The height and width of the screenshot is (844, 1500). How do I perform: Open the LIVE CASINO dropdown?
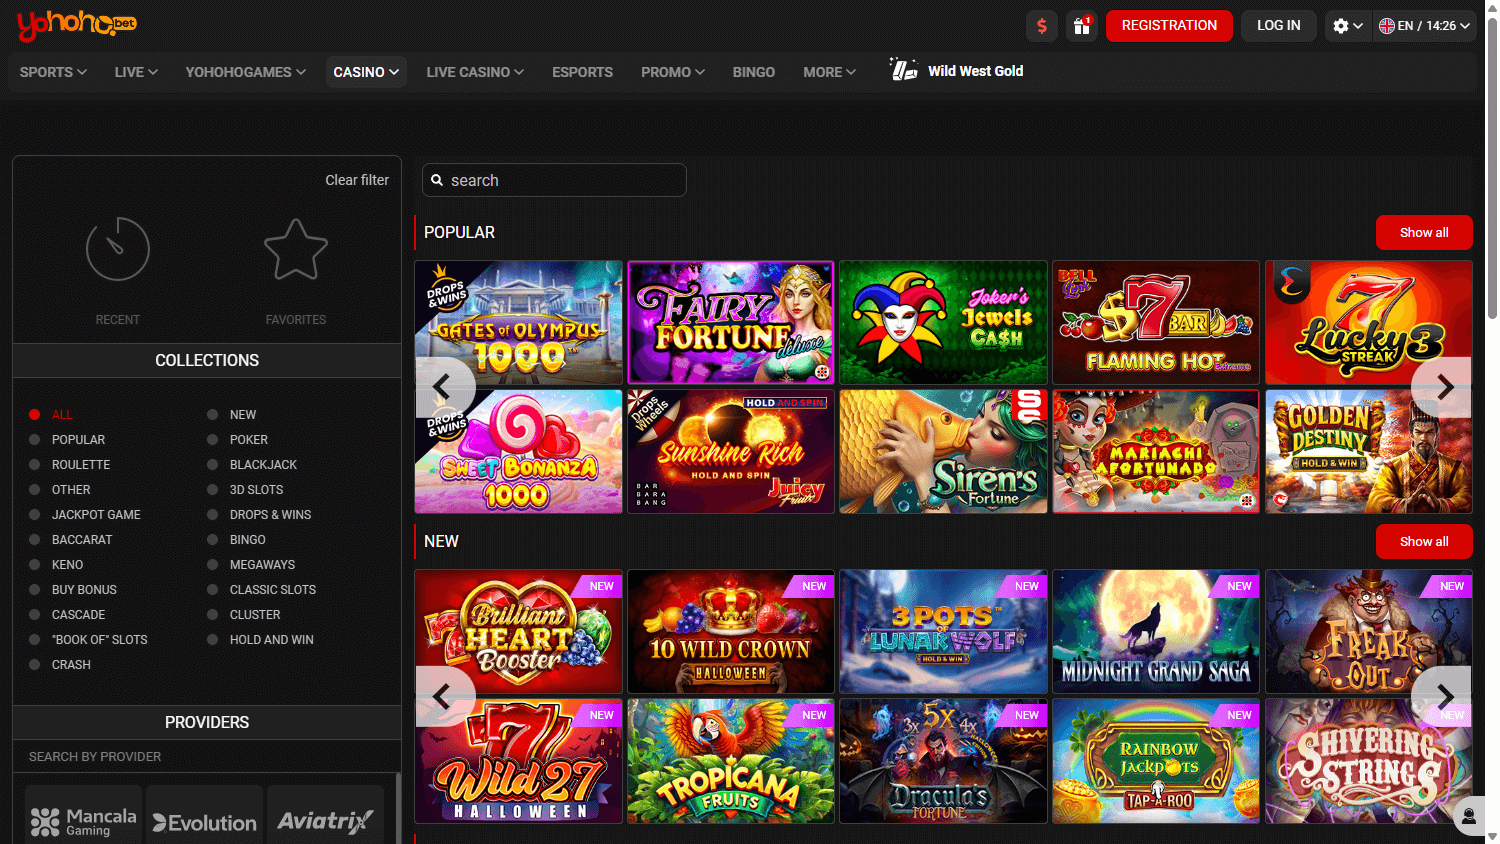475,71
